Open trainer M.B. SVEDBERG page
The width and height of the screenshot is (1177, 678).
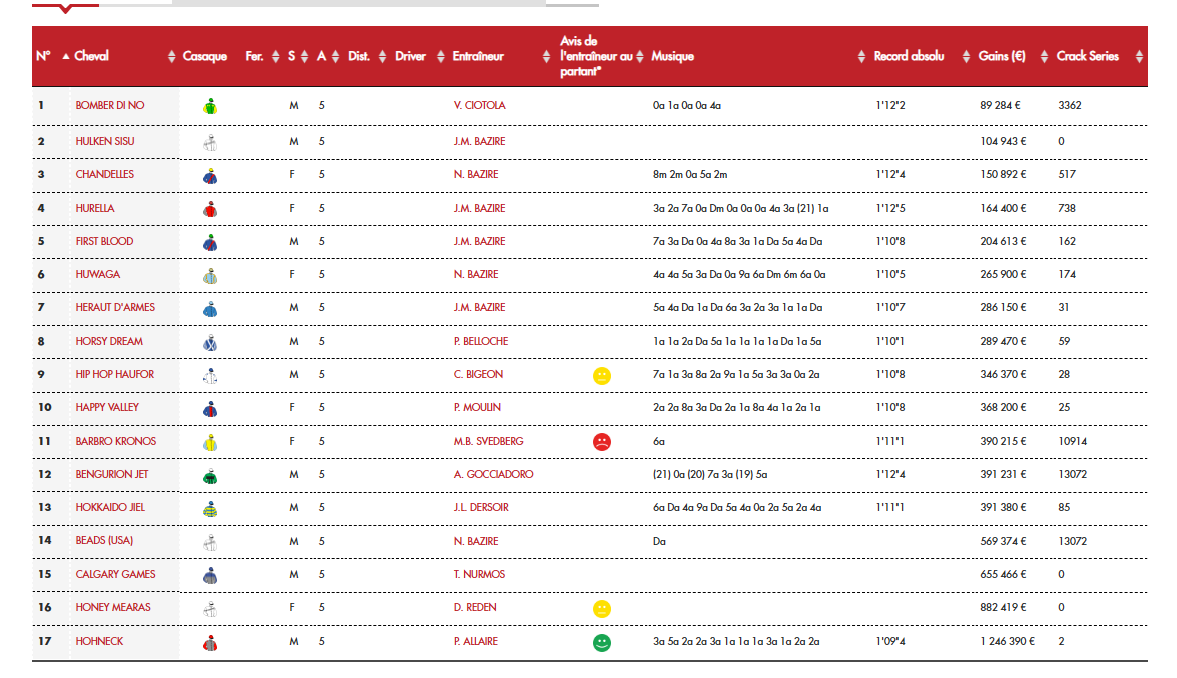489,441
